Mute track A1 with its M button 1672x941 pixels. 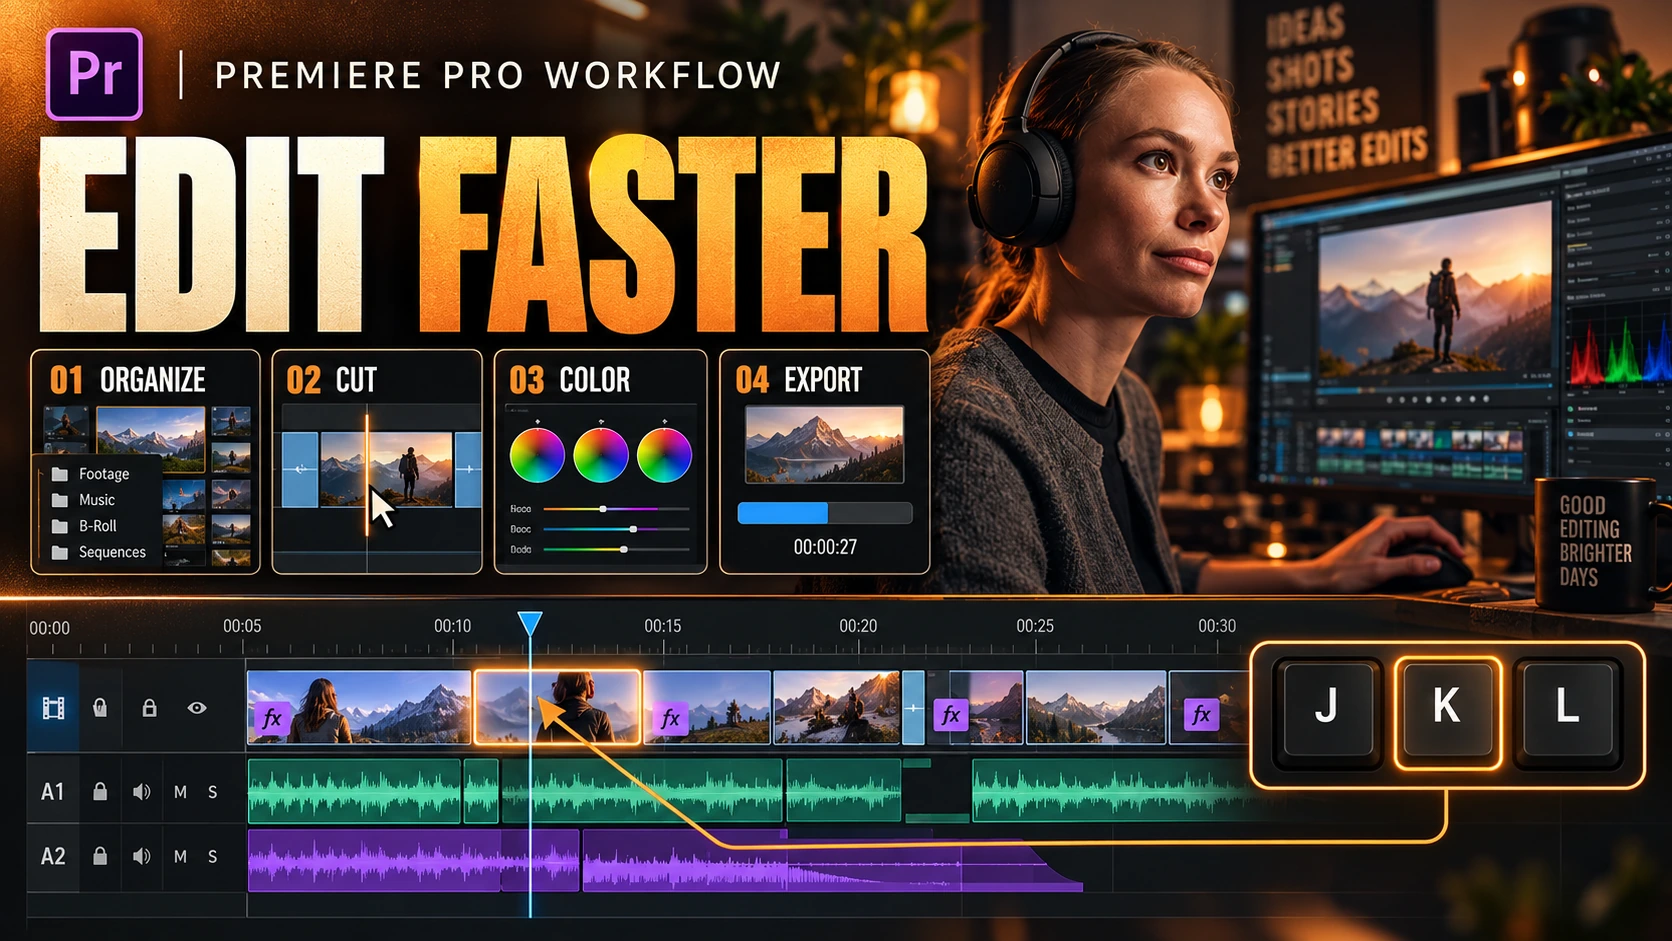[180, 792]
